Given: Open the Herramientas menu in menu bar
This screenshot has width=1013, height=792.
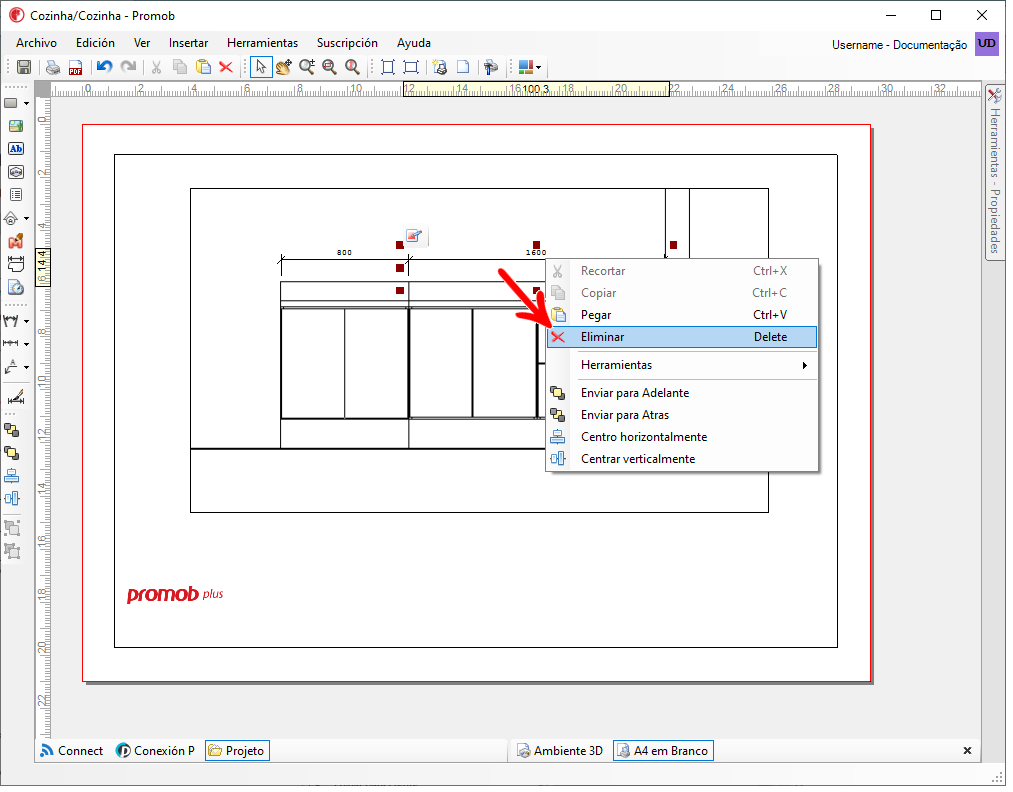Looking at the screenshot, I should (x=262, y=43).
